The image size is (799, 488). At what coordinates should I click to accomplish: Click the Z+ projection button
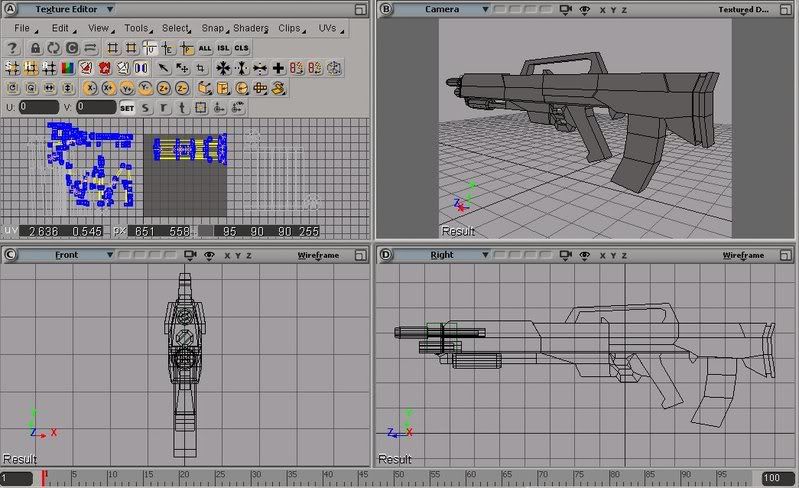[164, 88]
